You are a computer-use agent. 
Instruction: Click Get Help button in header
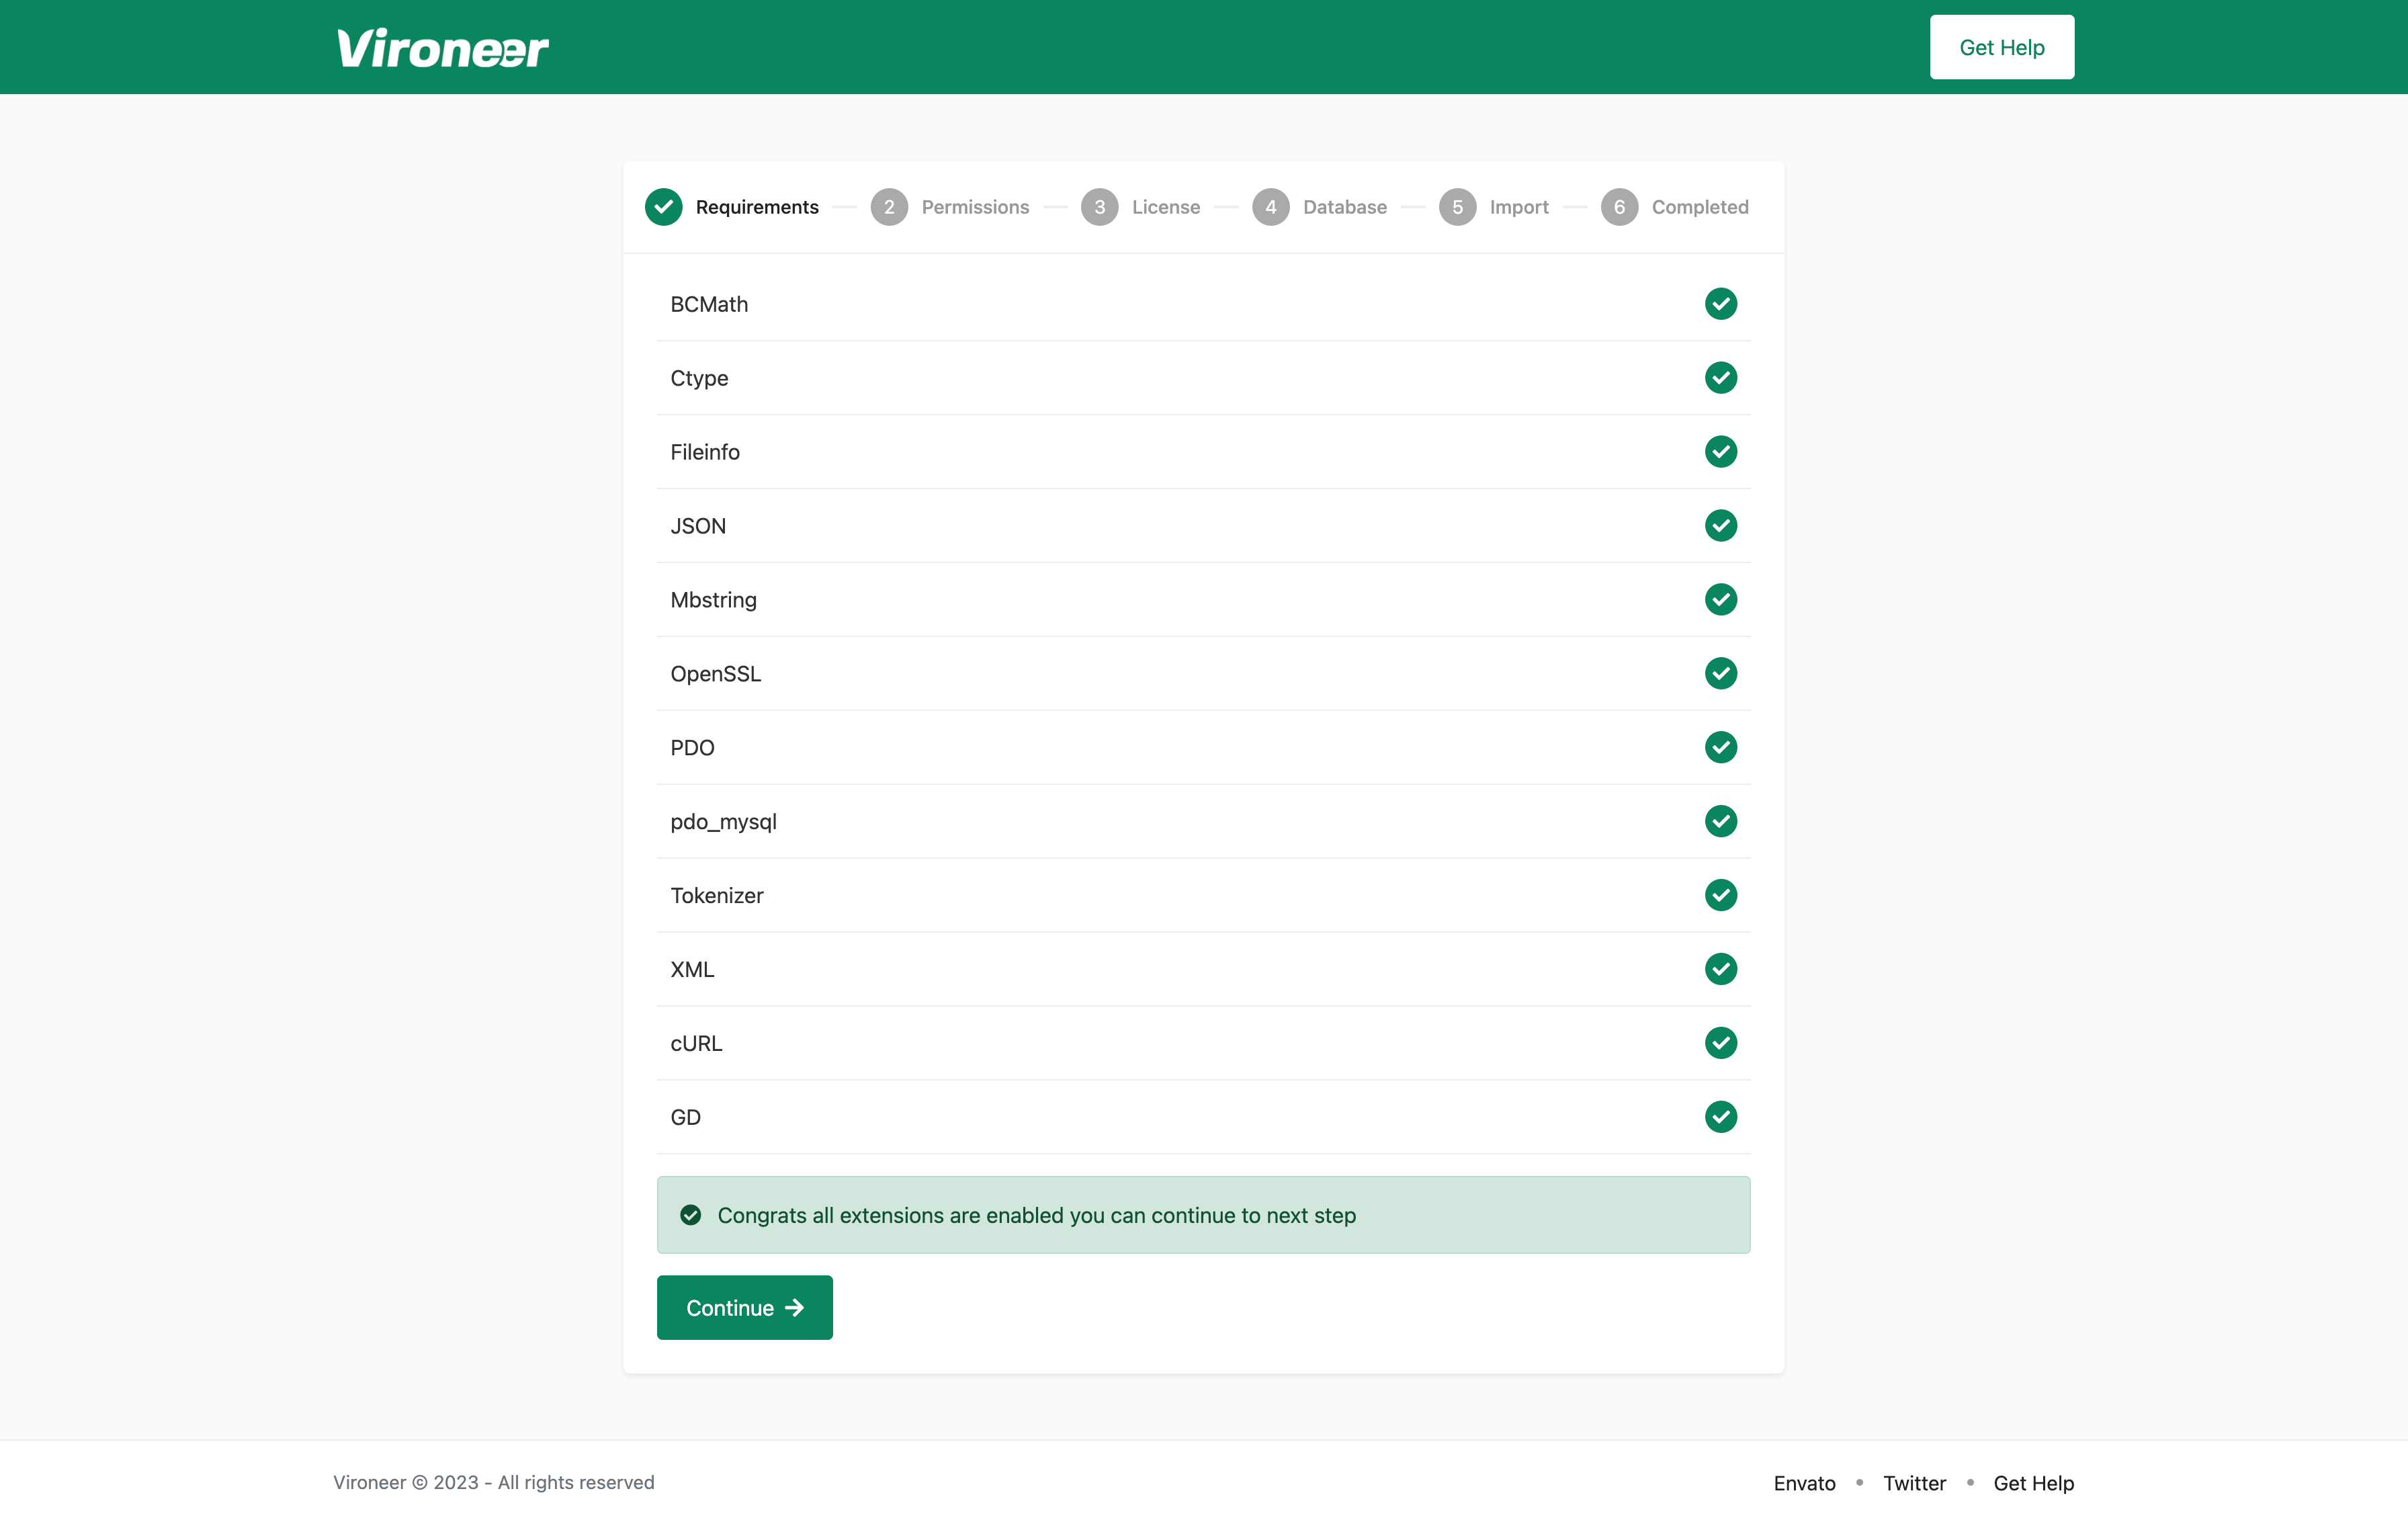(2001, 48)
